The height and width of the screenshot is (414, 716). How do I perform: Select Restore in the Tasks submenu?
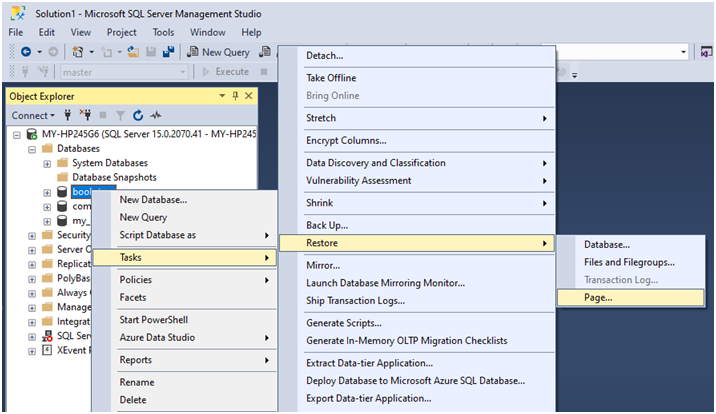coord(417,243)
